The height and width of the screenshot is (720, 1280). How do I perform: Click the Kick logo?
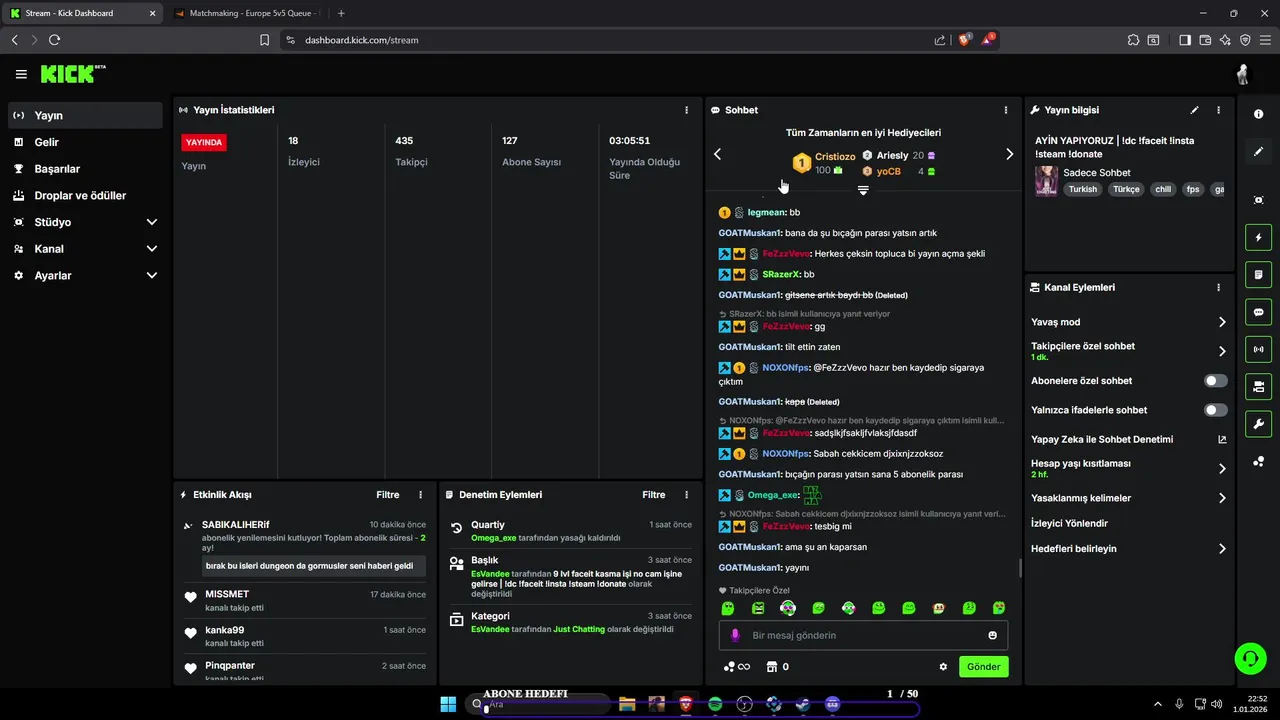tap(73, 74)
